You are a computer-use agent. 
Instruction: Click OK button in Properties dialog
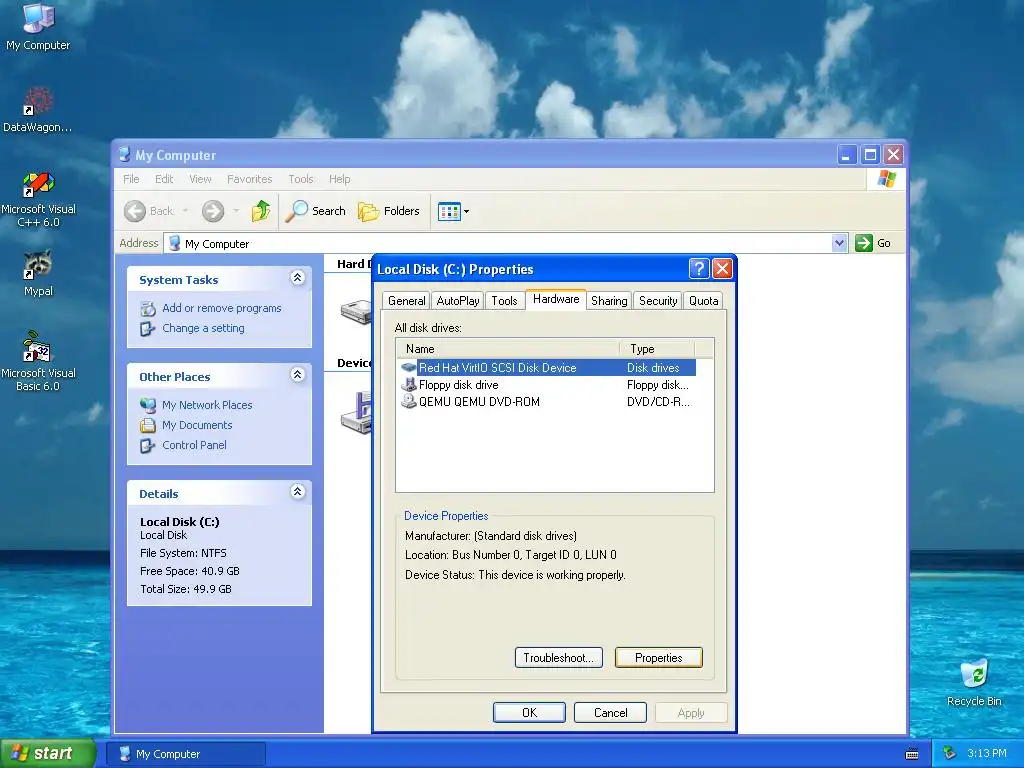click(530, 712)
